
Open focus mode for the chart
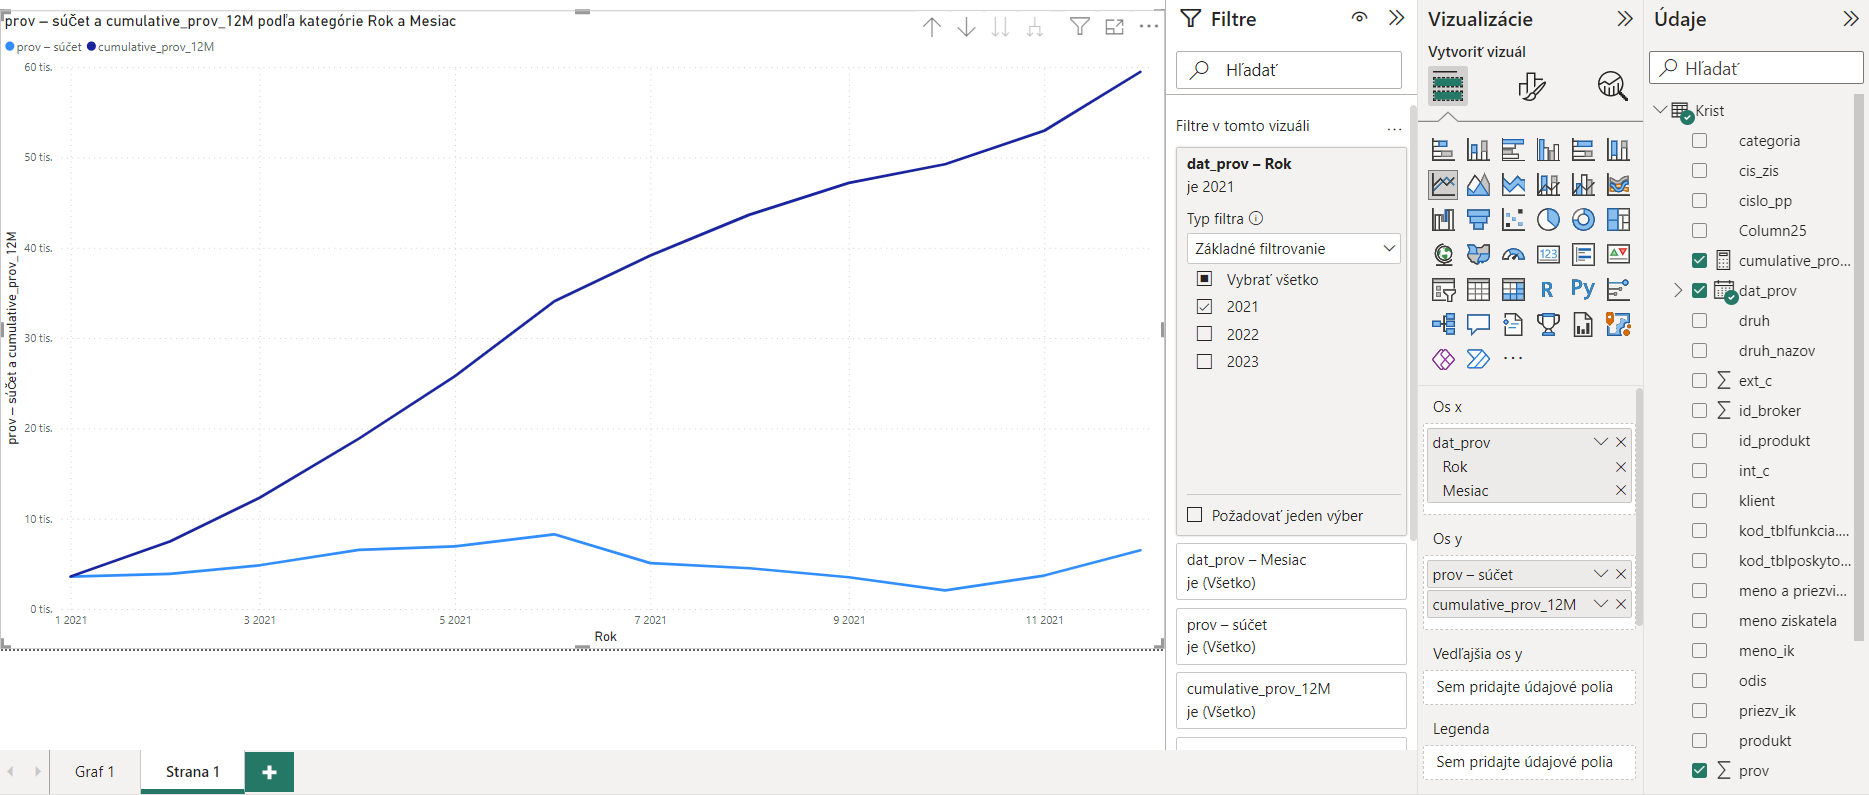click(1115, 27)
